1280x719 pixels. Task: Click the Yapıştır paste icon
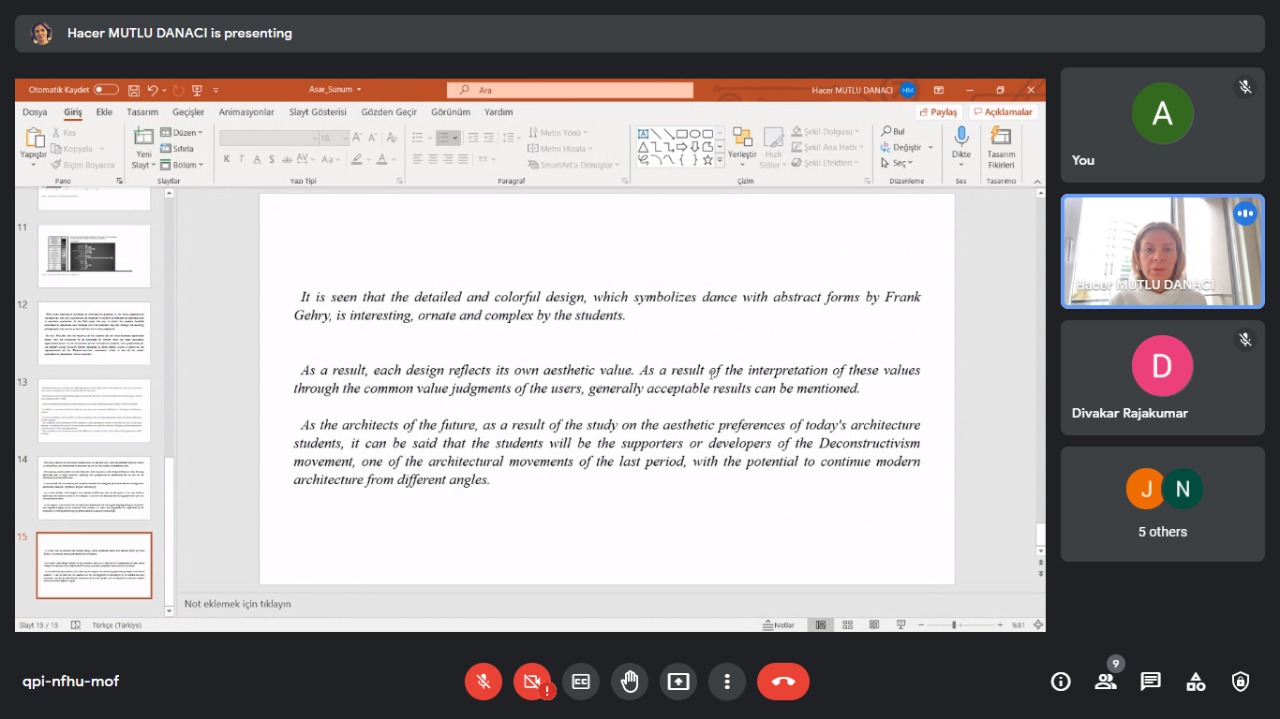click(x=34, y=138)
